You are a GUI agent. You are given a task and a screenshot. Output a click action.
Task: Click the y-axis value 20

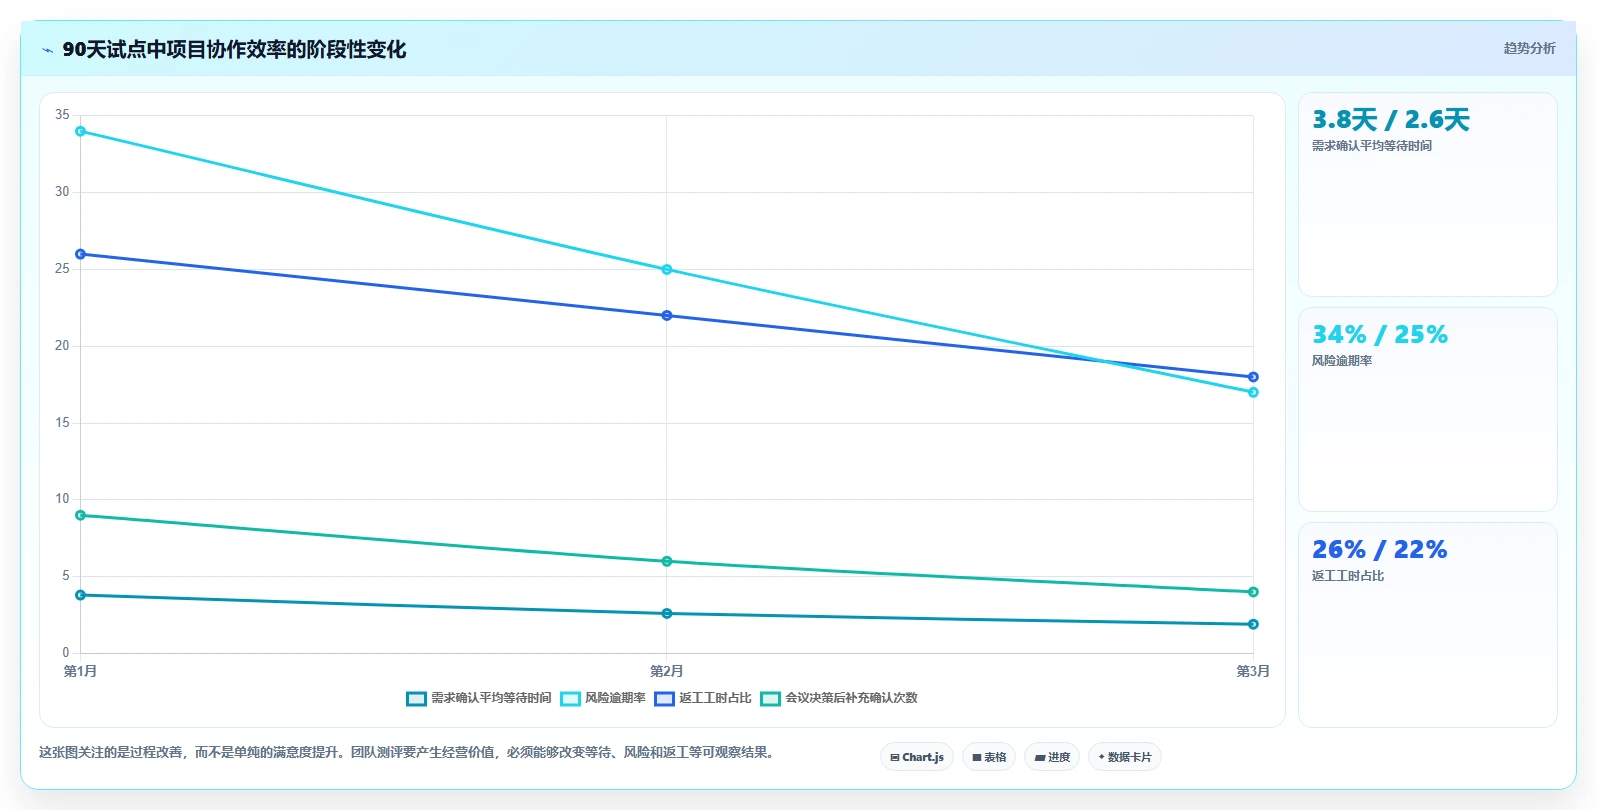coord(62,346)
